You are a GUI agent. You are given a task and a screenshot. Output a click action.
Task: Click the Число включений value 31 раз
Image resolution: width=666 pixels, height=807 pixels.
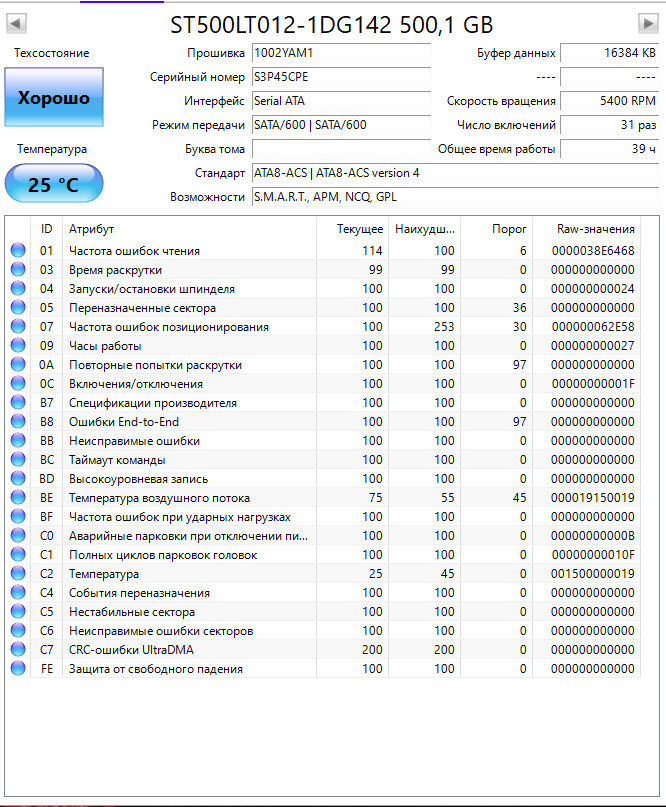point(609,125)
